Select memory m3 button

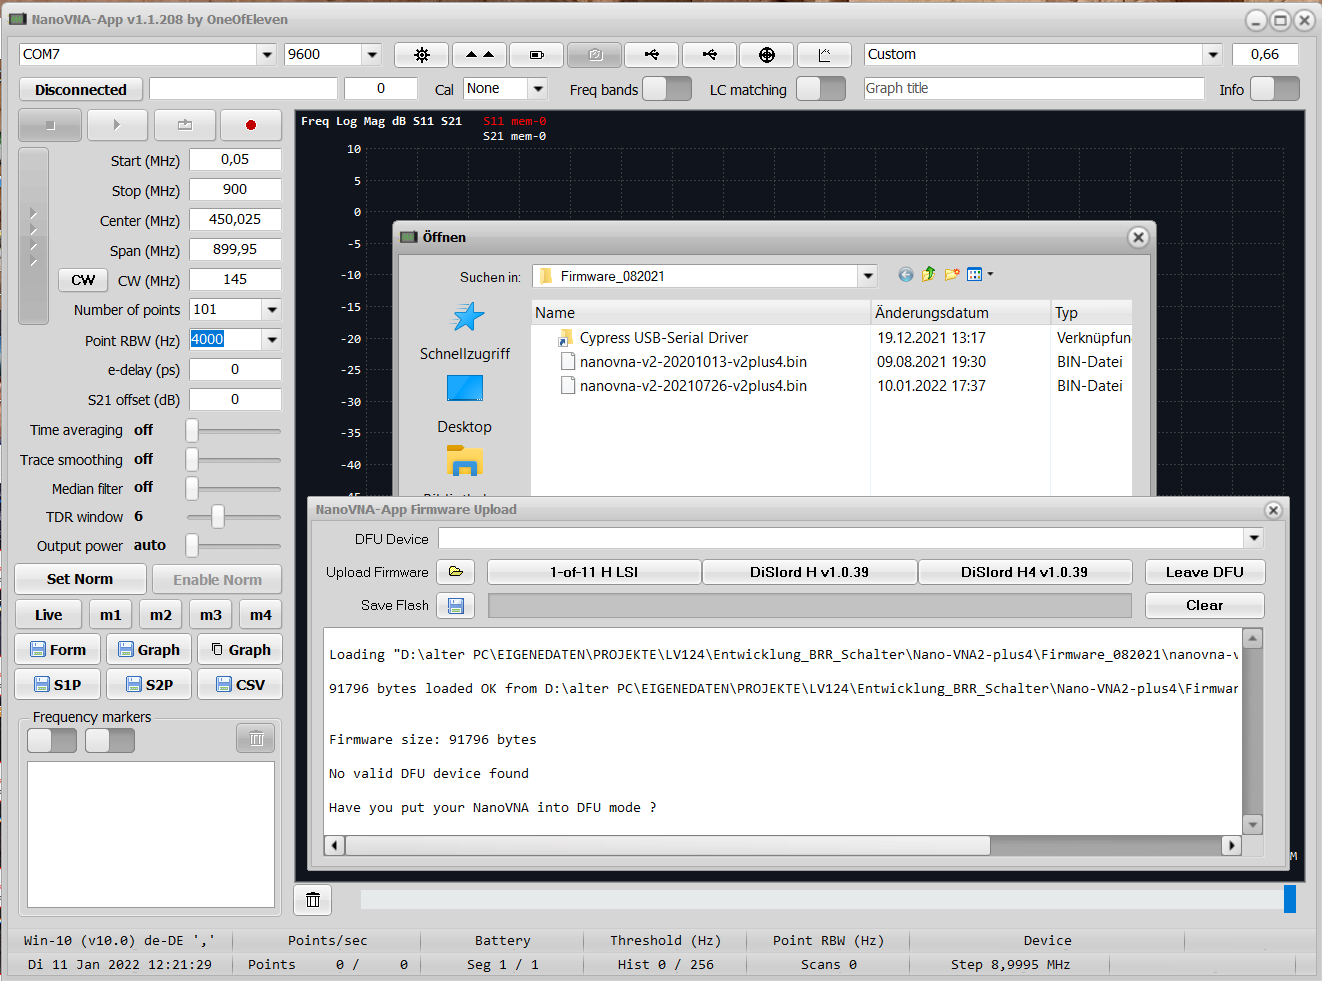(x=211, y=615)
